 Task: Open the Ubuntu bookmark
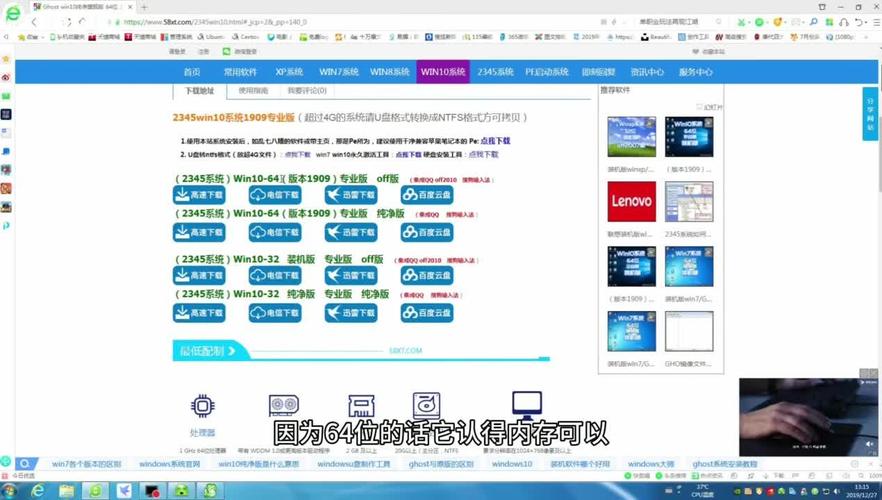pyautogui.click(x=211, y=37)
